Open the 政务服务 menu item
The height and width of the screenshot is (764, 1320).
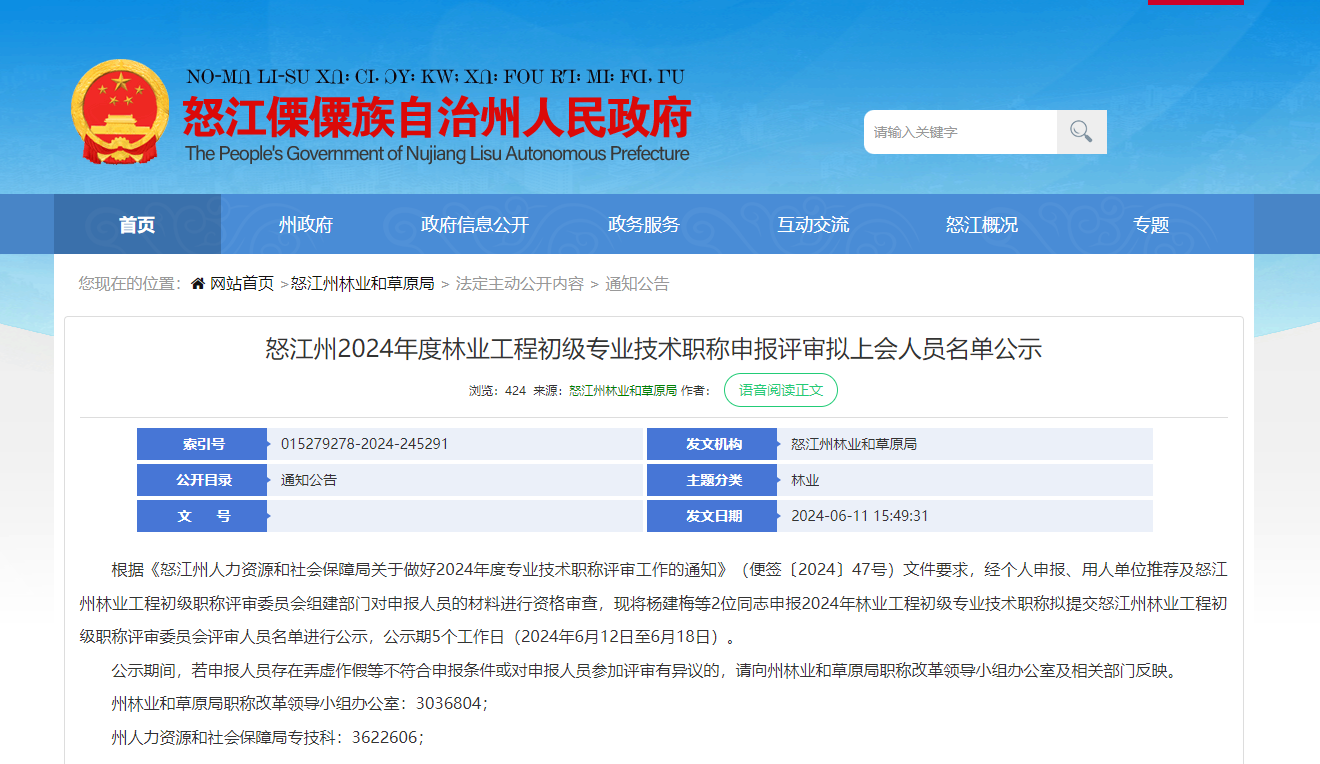coord(643,225)
